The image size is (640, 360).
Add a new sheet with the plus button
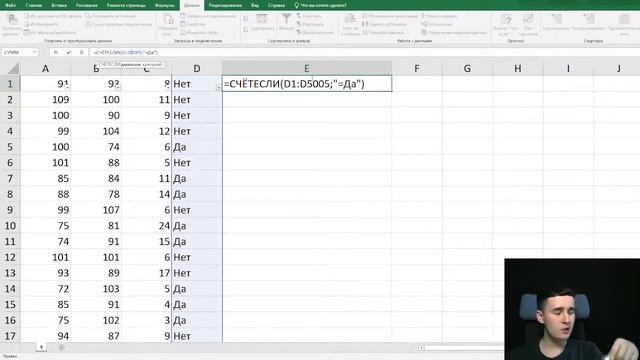click(61, 348)
